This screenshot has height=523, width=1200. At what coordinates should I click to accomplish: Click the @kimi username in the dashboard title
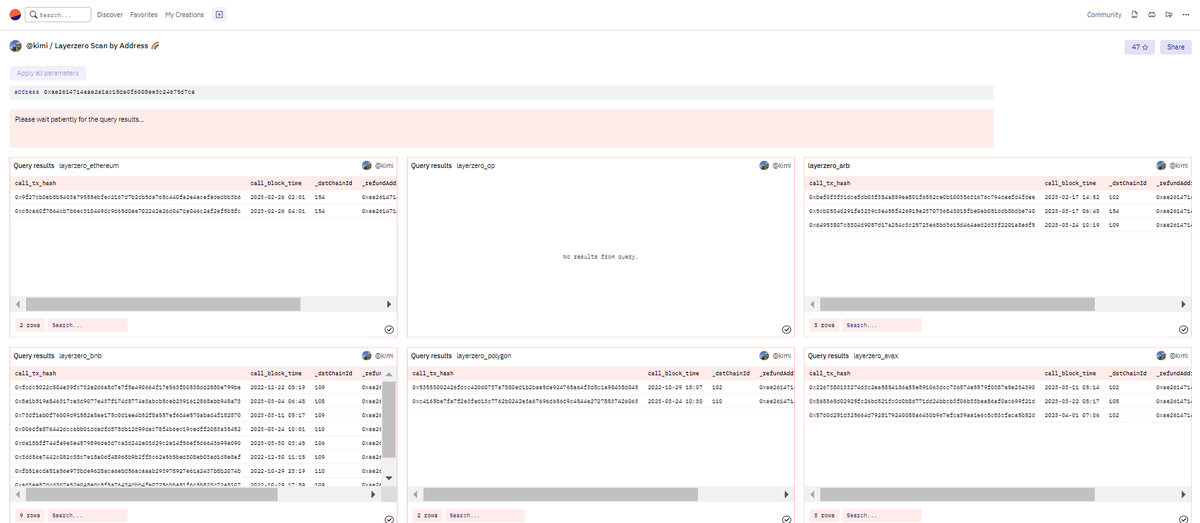37,46
